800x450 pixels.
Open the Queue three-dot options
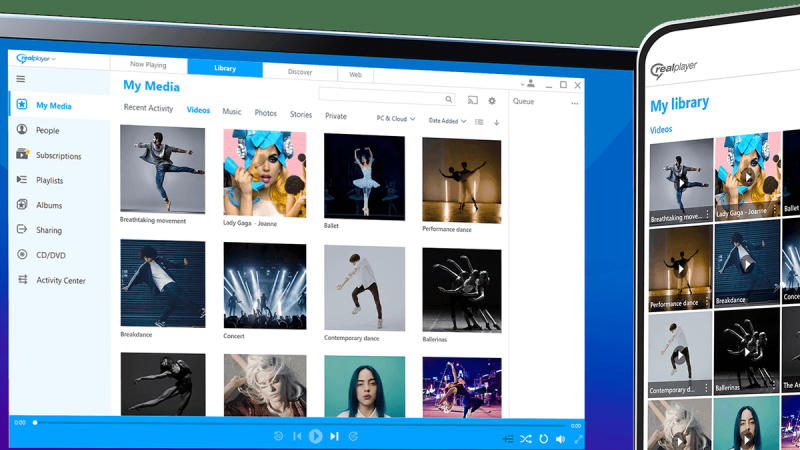575,104
